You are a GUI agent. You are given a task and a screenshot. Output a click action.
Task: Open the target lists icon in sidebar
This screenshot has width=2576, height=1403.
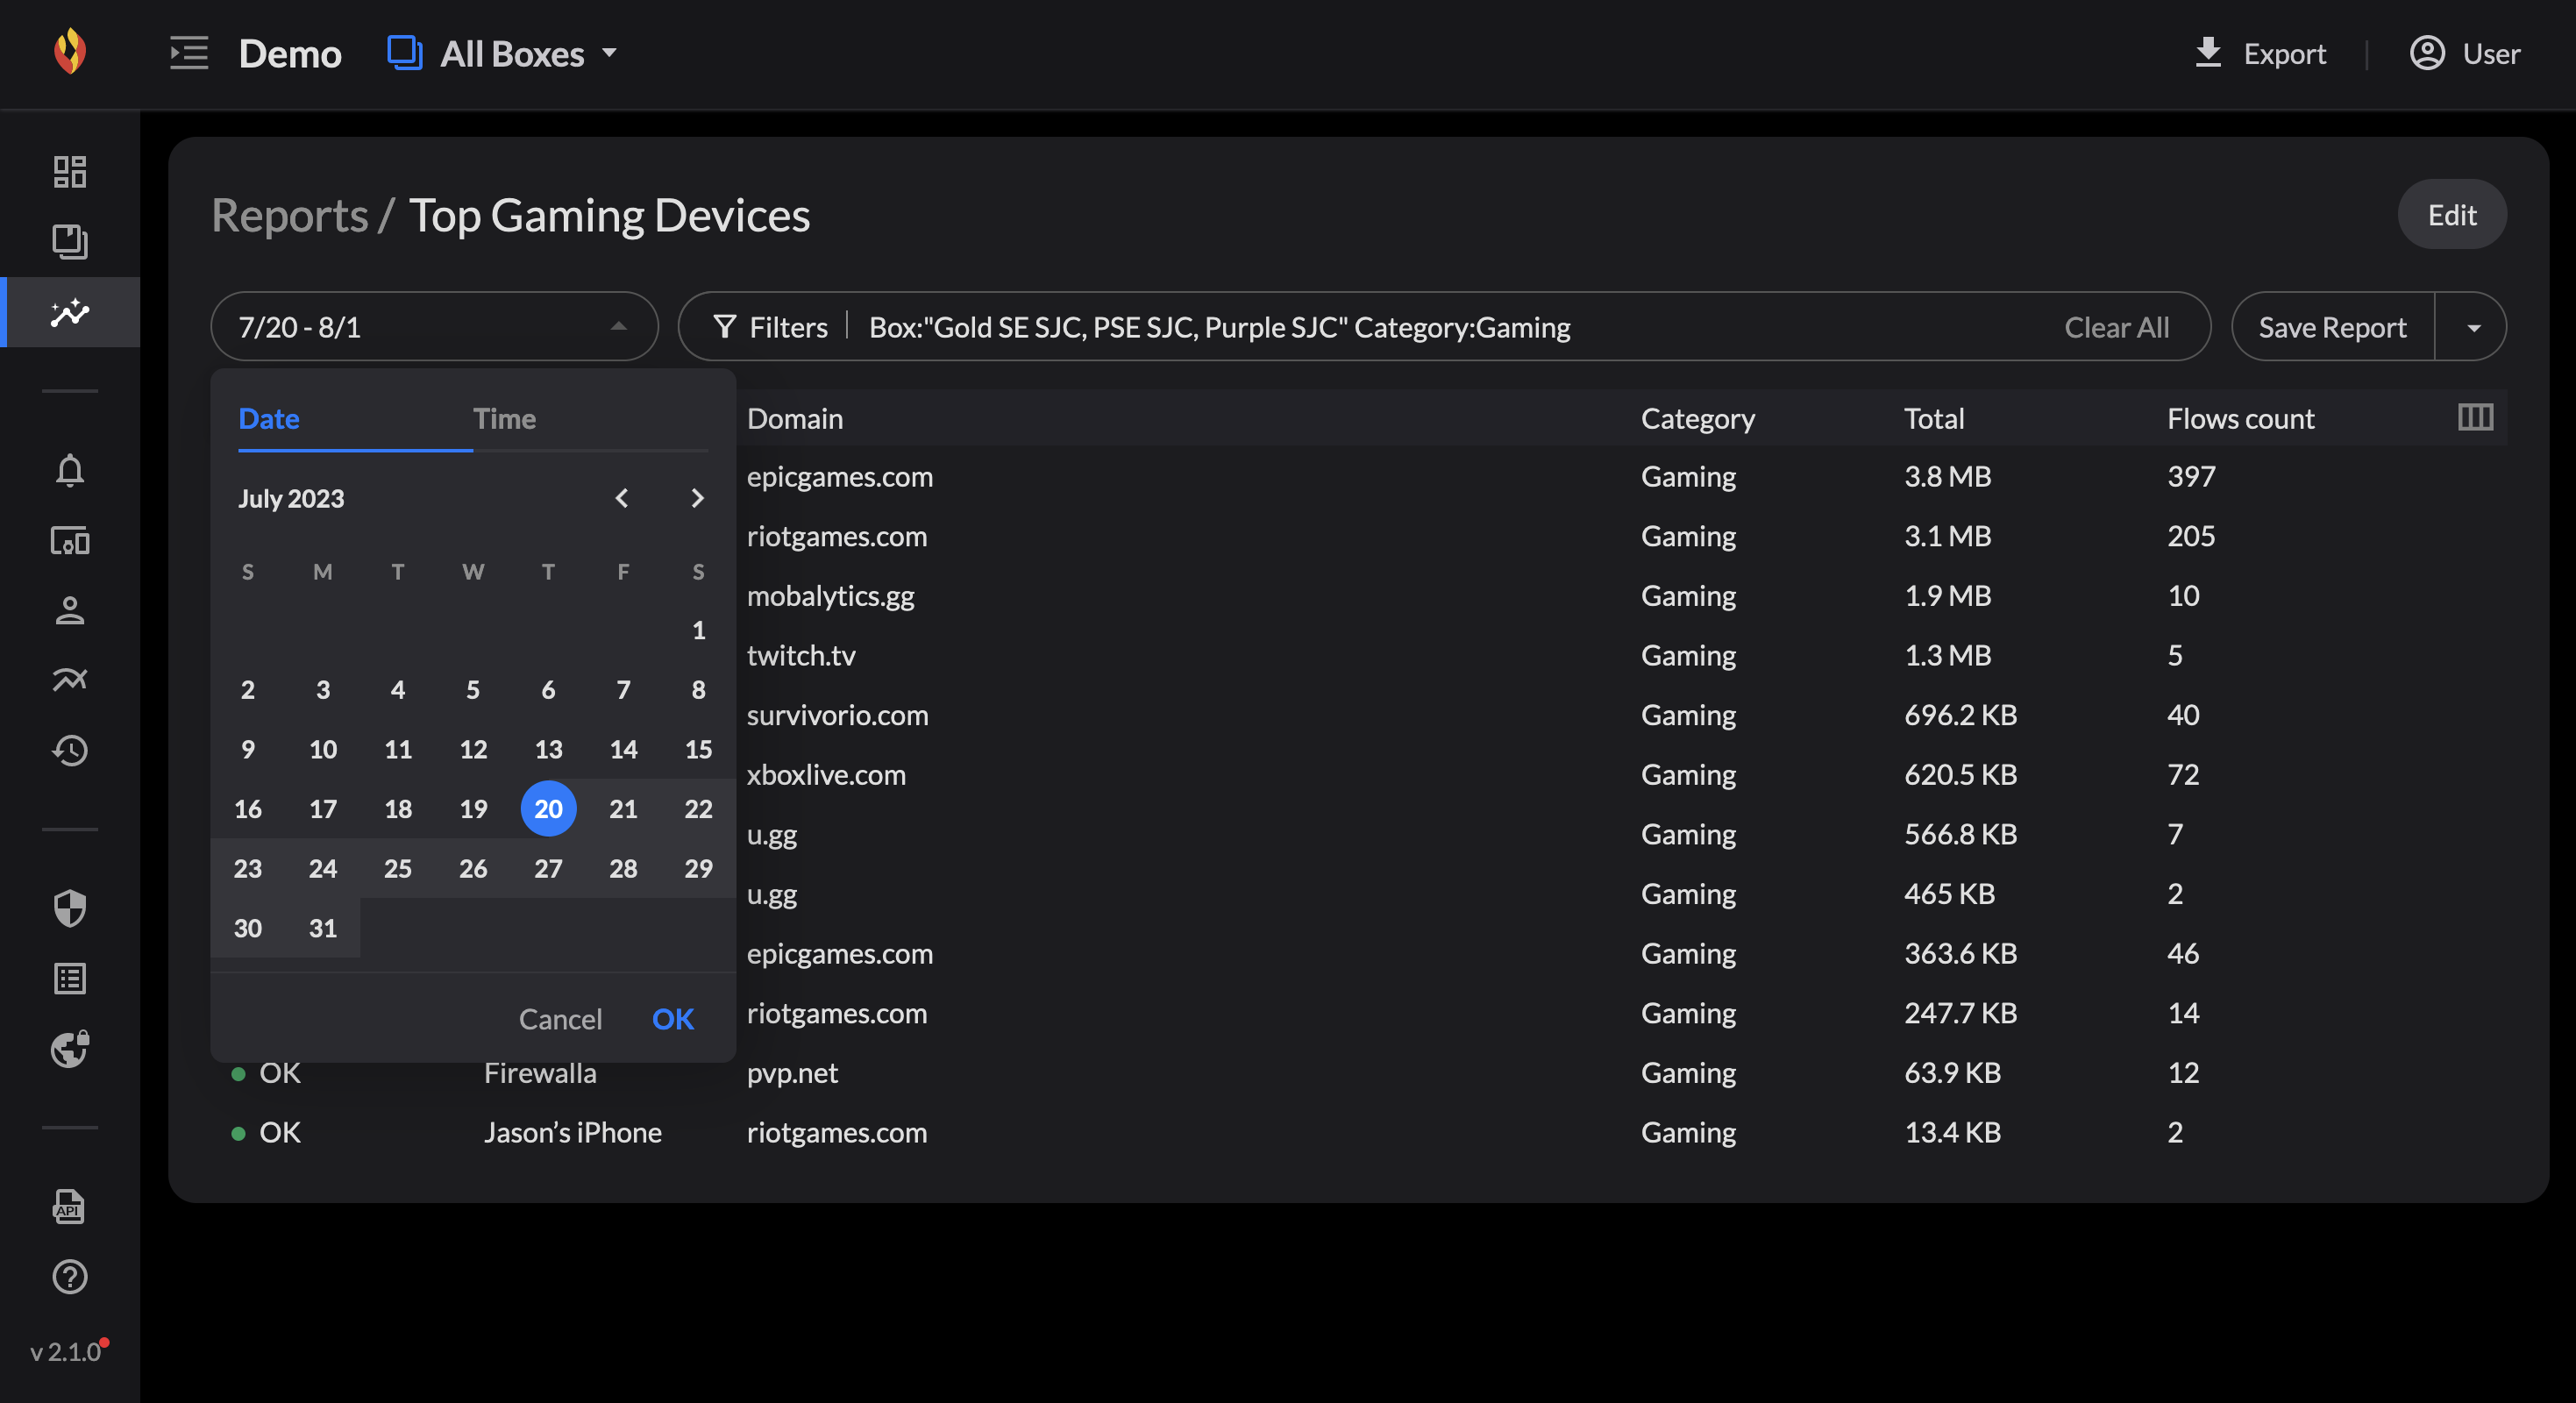coord(70,978)
